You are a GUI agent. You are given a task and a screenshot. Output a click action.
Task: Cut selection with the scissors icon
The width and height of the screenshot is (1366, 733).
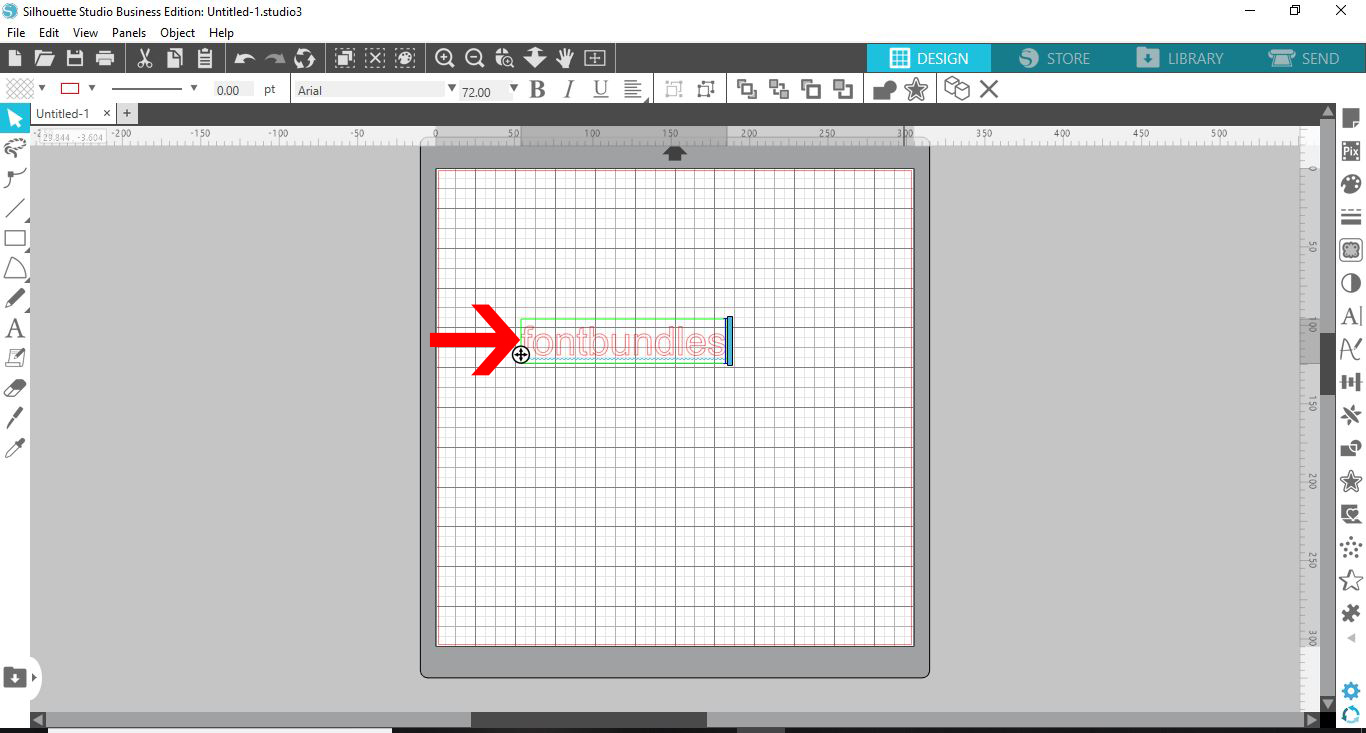[x=145, y=58]
